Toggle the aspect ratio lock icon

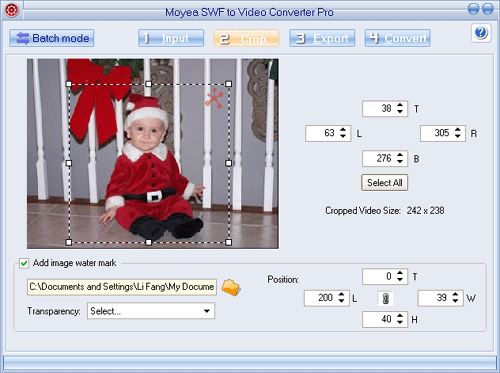coord(386,298)
